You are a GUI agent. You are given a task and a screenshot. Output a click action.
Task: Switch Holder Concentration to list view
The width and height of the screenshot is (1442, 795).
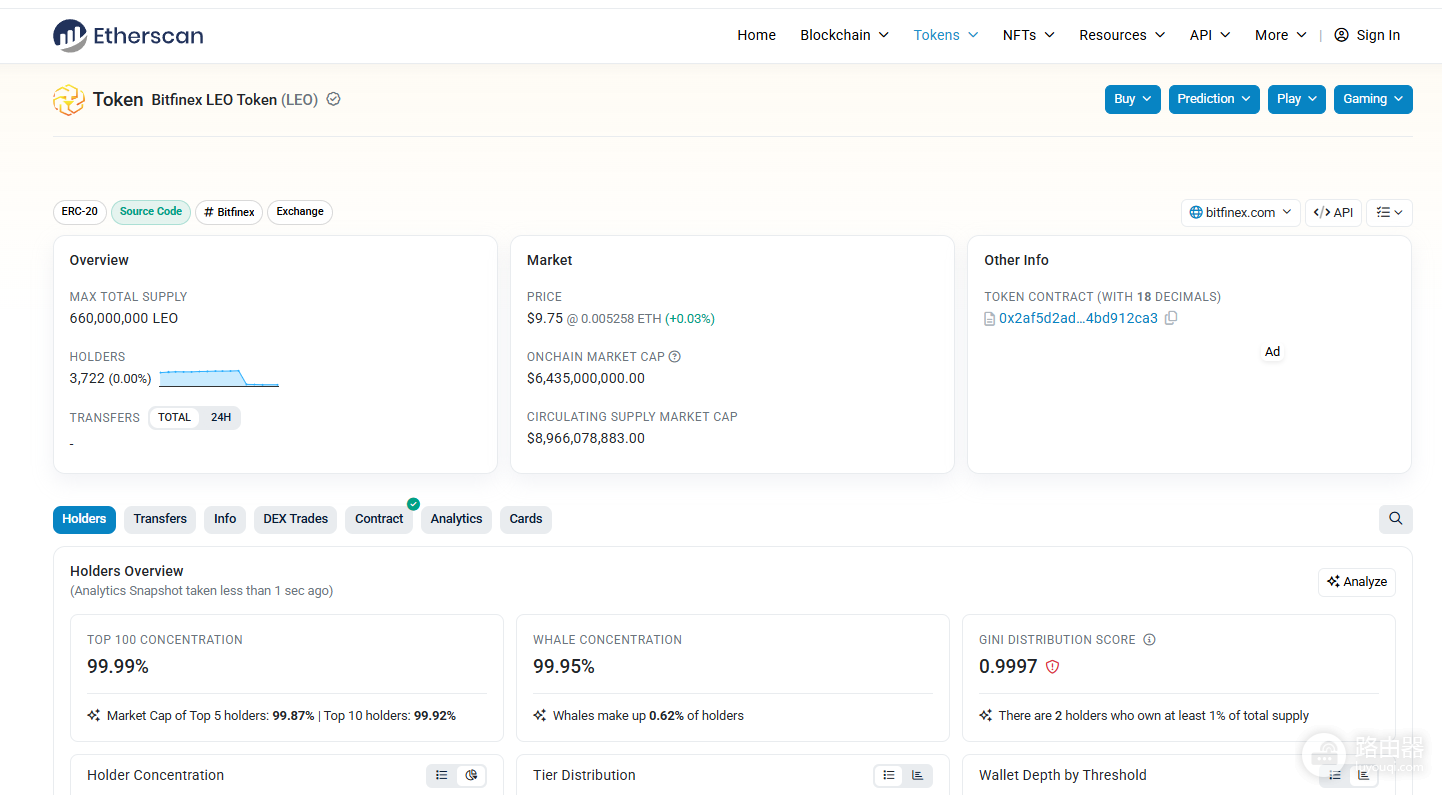coord(441,775)
